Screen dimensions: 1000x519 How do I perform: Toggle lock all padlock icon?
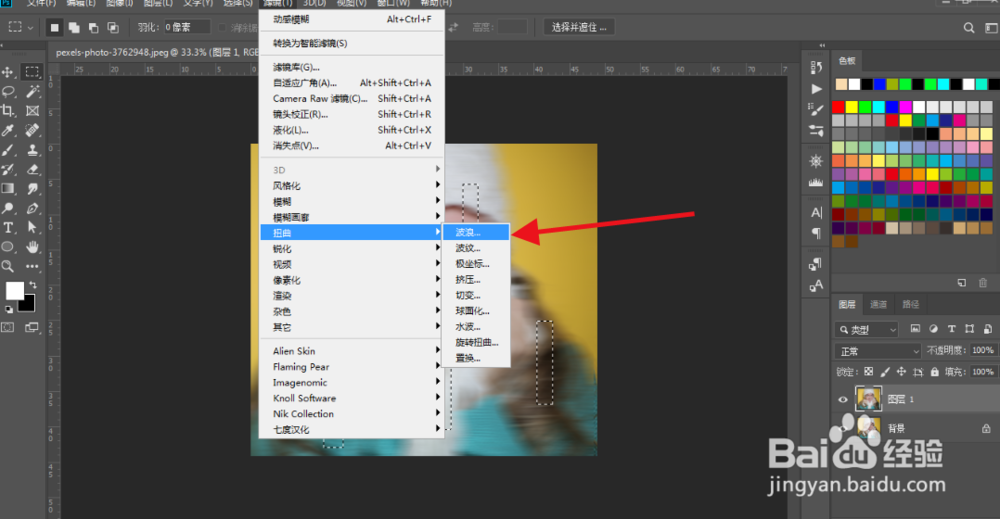point(934,372)
